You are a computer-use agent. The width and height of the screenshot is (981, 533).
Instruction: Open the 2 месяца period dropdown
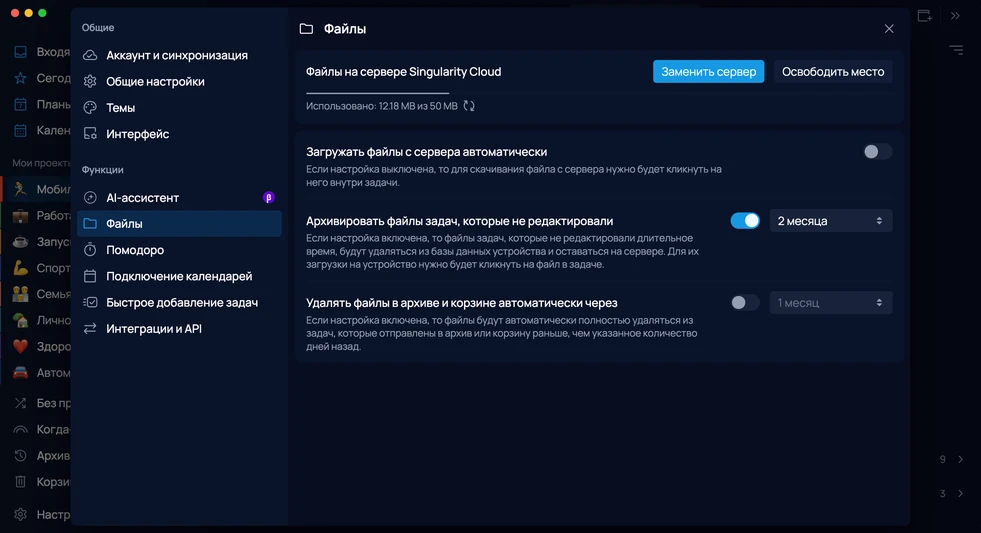(x=831, y=221)
